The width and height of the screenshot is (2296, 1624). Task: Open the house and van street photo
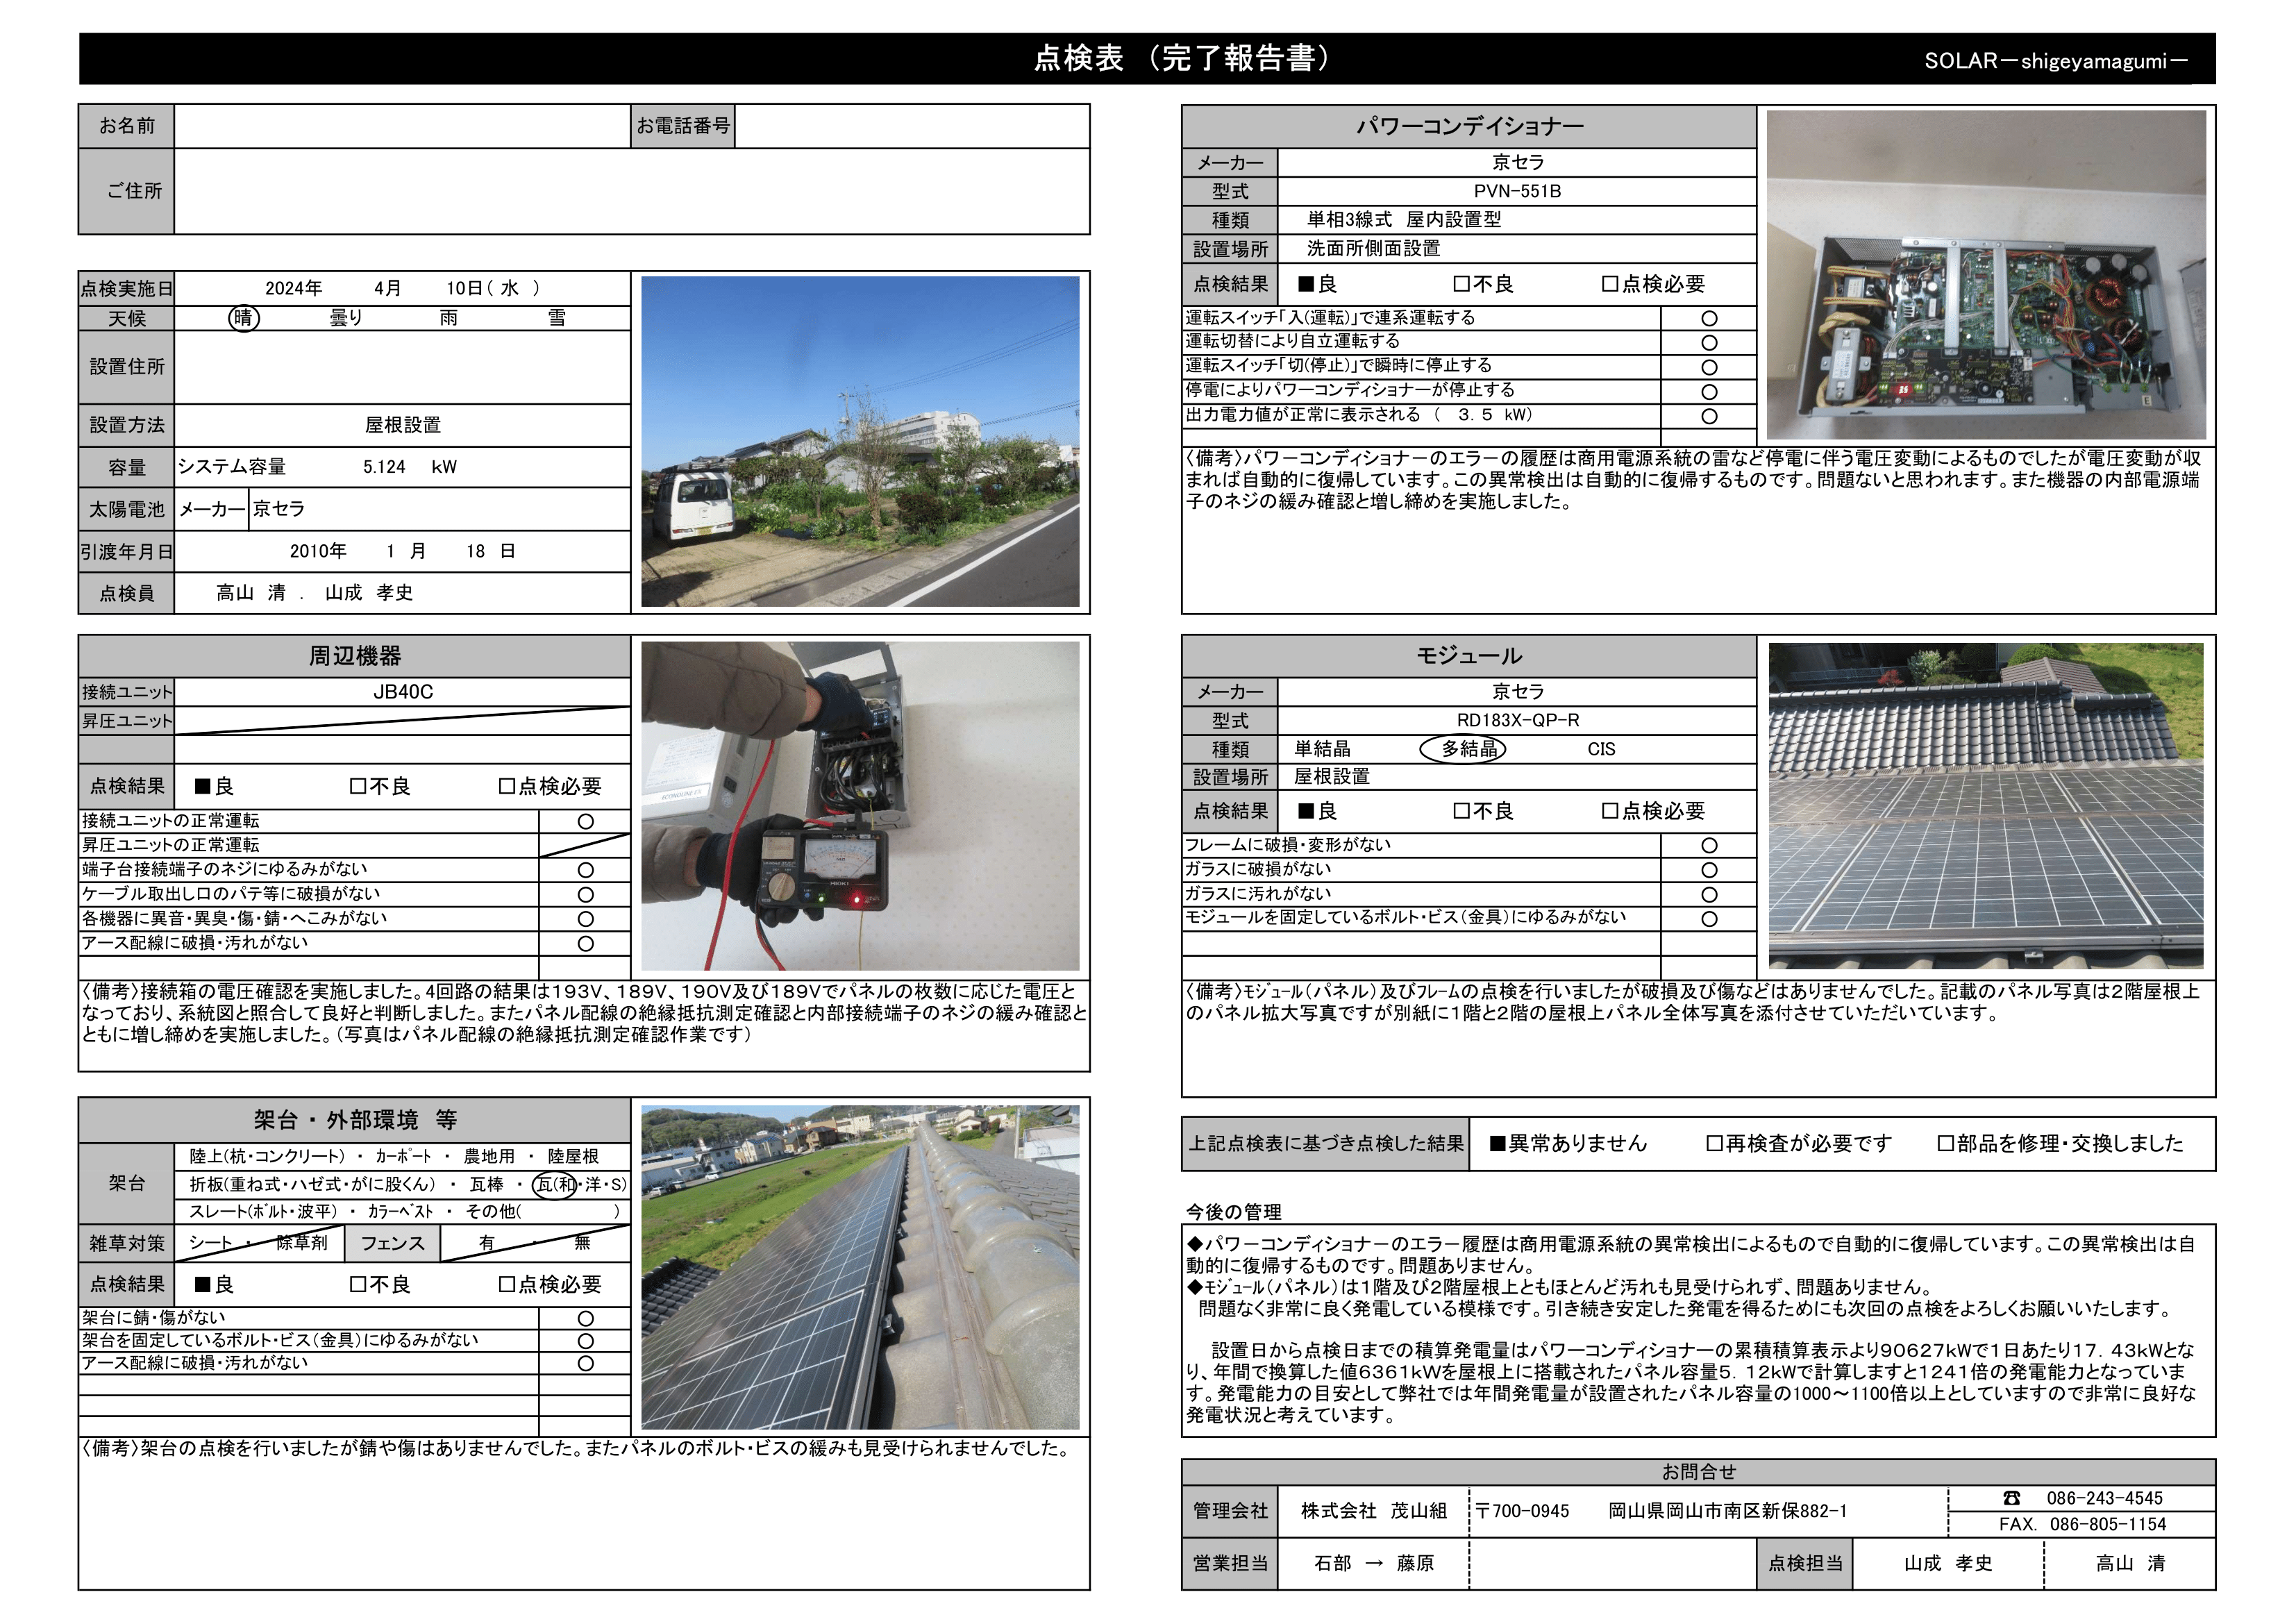(860, 441)
